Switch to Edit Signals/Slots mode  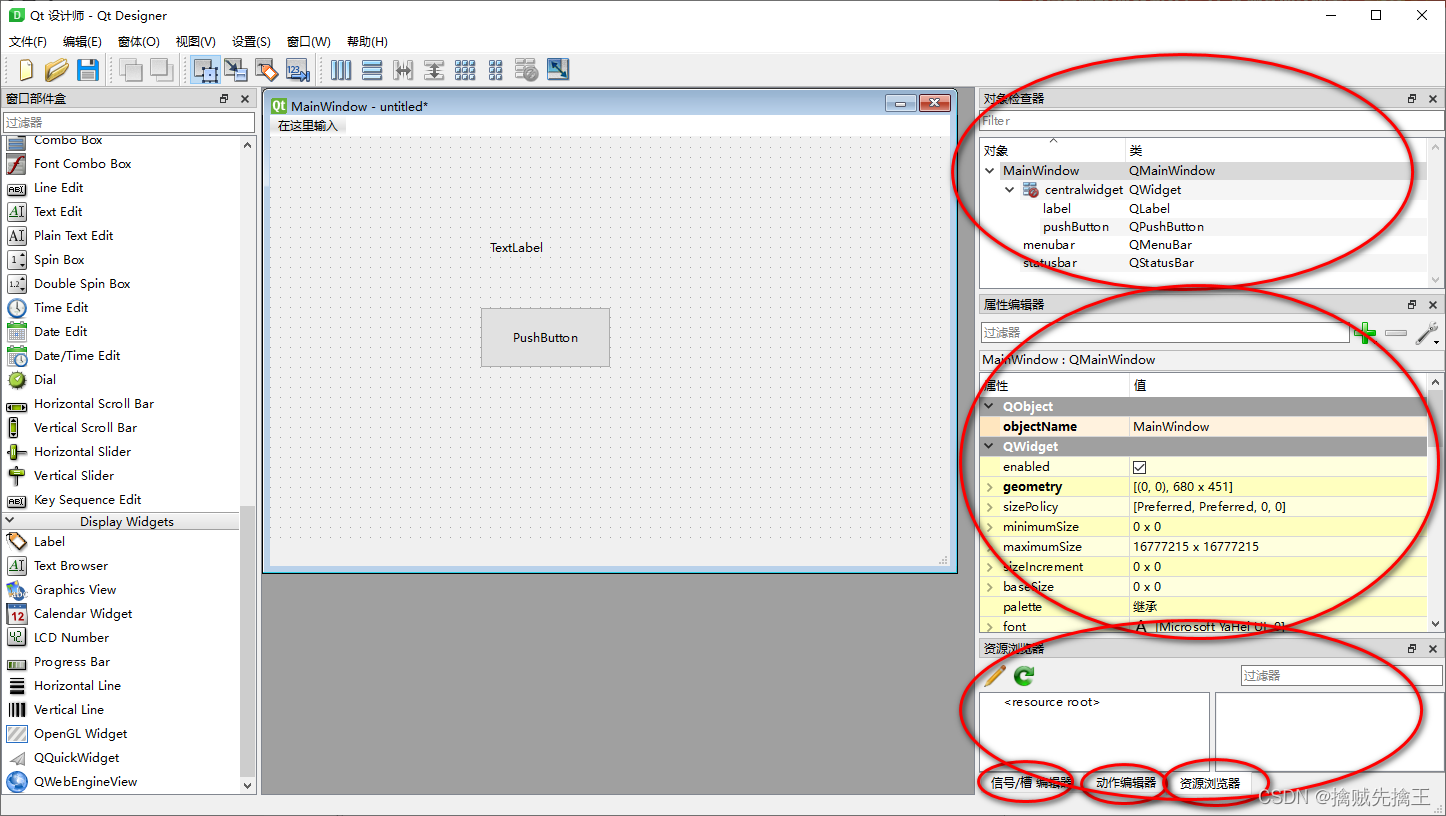tap(236, 69)
